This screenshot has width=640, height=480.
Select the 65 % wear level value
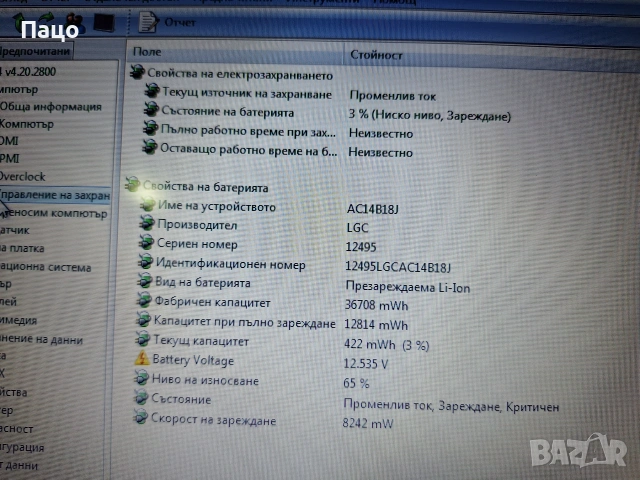coord(356,383)
